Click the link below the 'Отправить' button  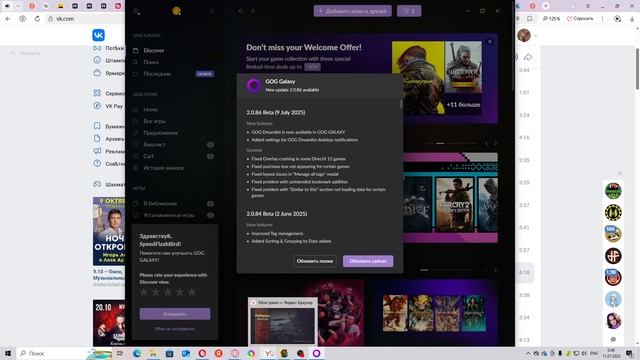(x=175, y=329)
